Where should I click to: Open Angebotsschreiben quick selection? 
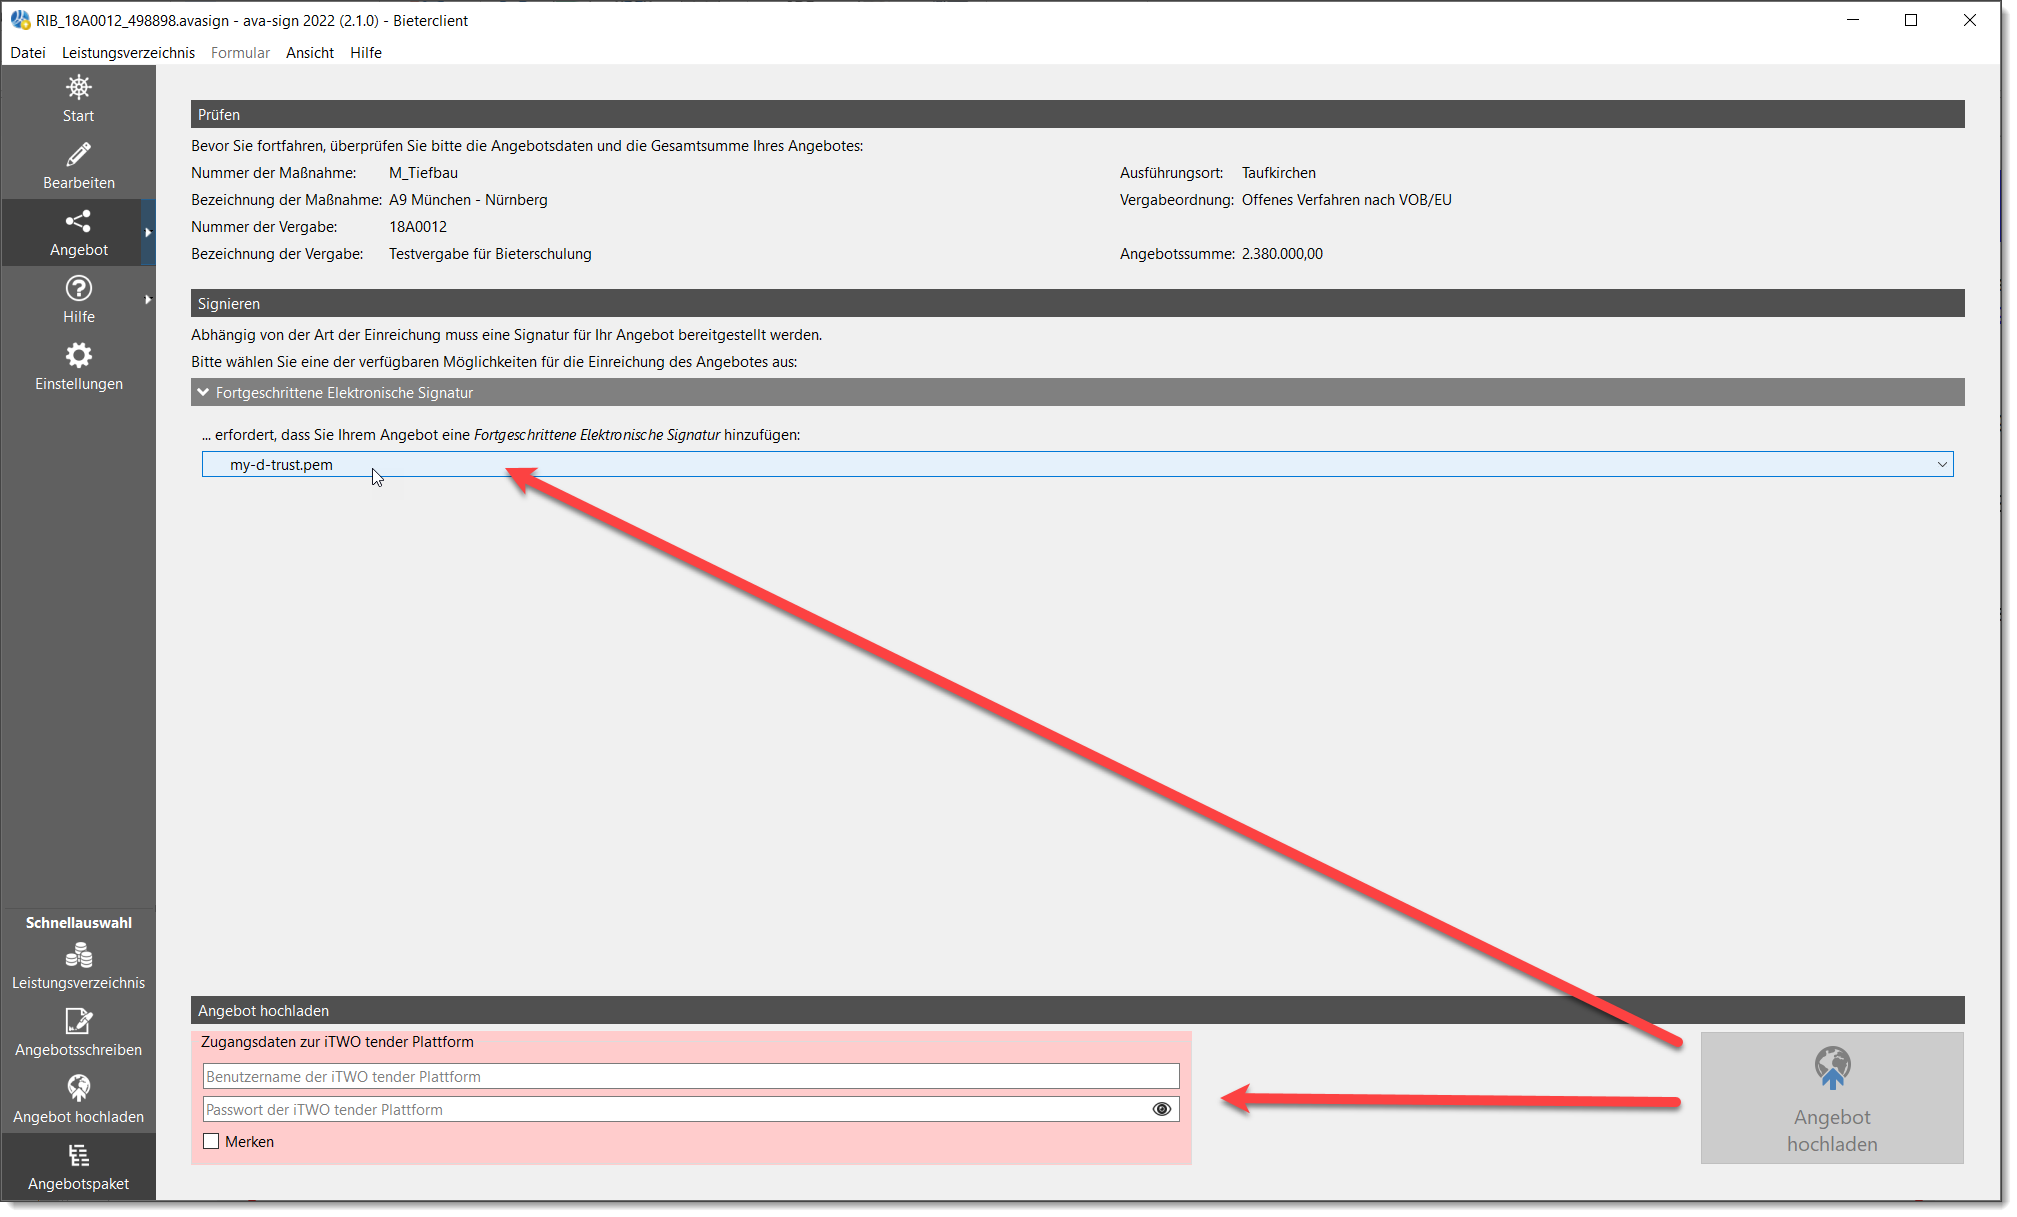pyautogui.click(x=78, y=1033)
